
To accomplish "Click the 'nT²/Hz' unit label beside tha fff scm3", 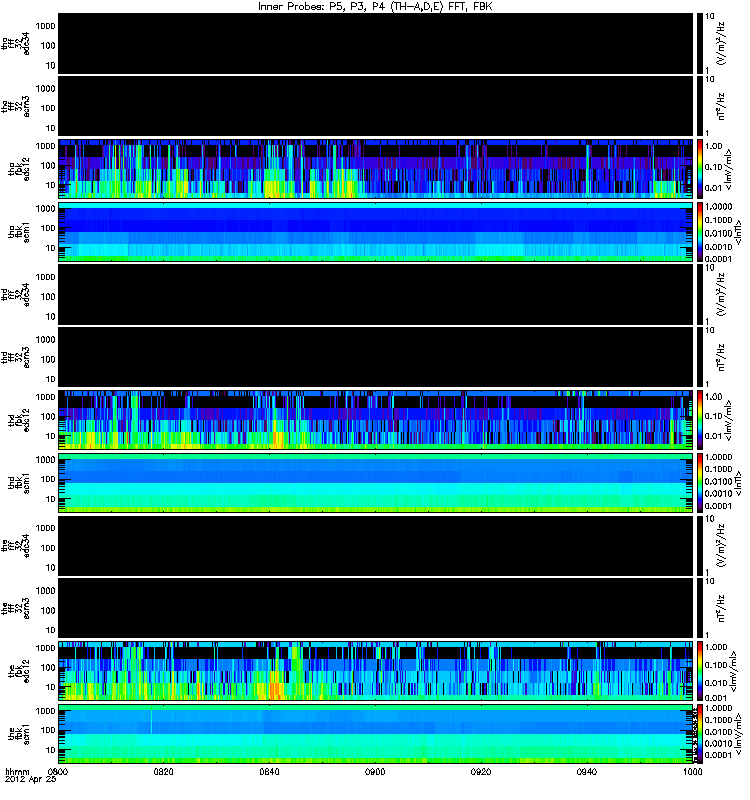I will (721, 106).
